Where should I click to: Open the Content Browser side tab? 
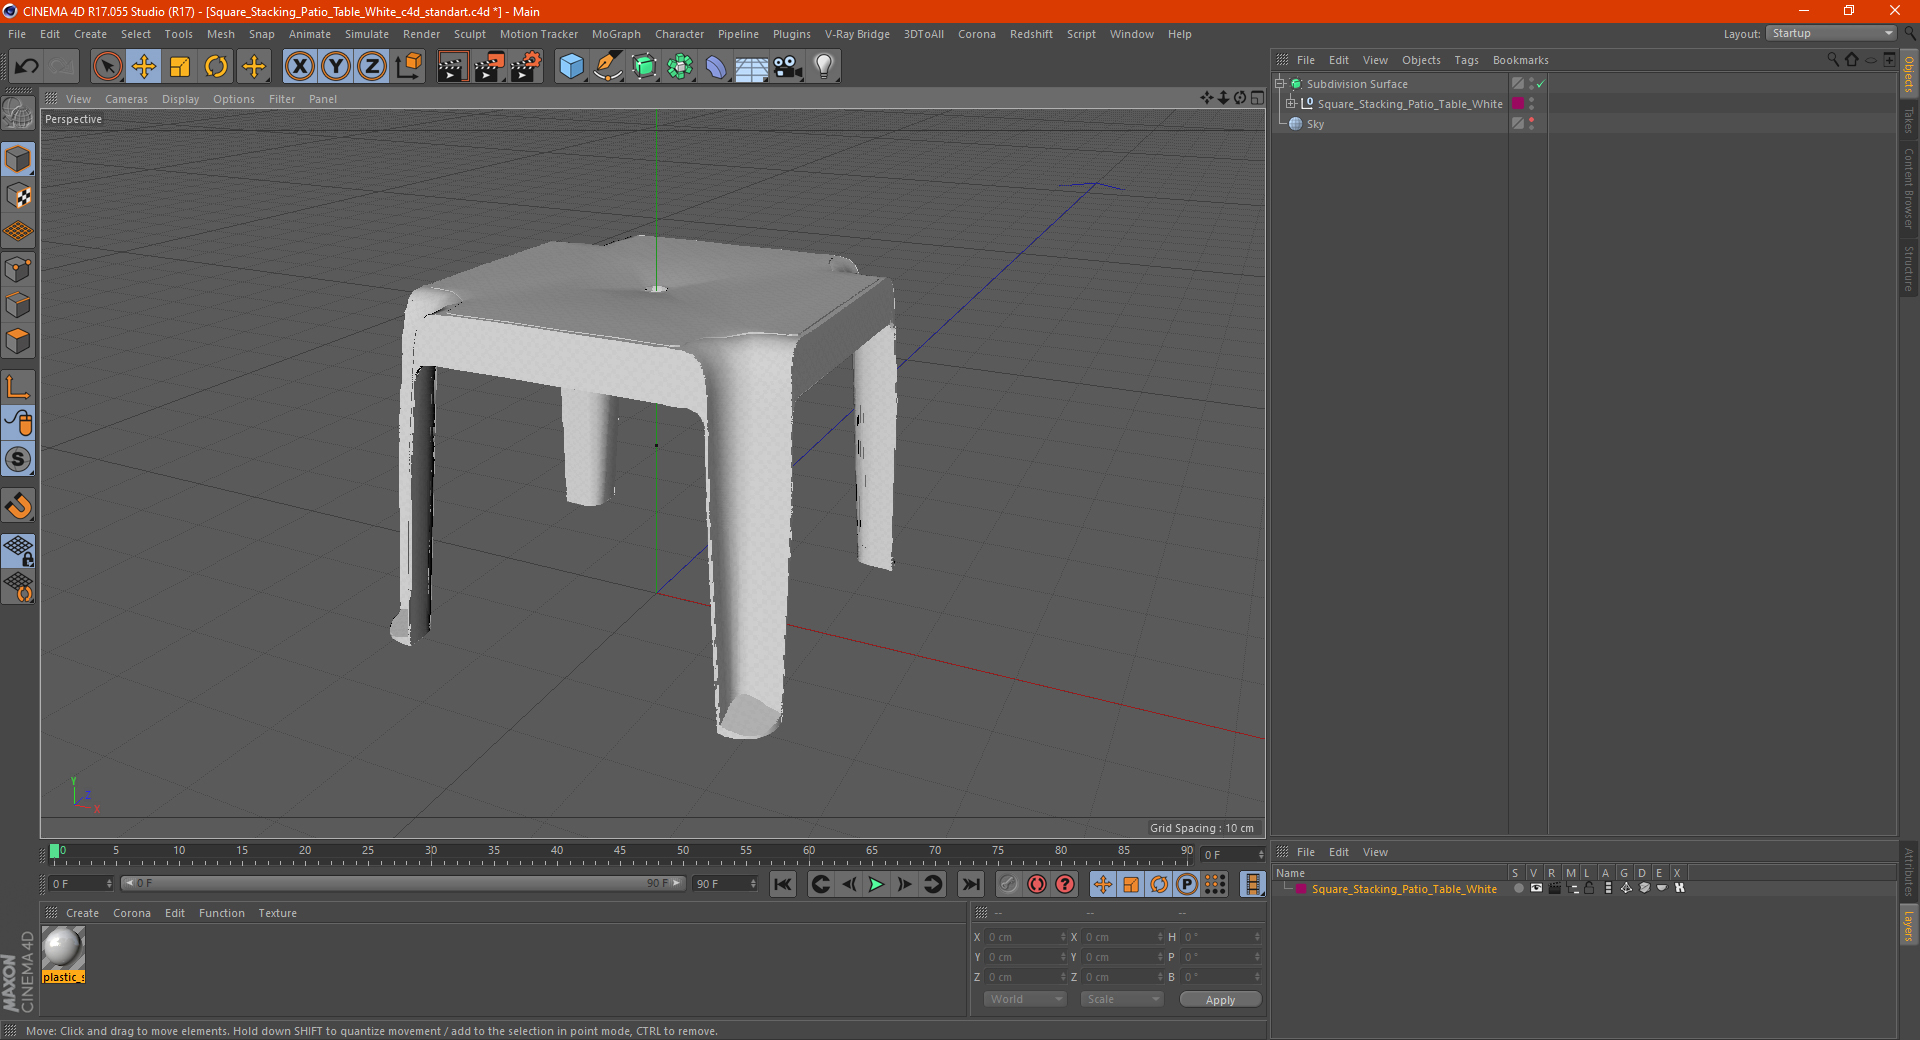click(1909, 187)
